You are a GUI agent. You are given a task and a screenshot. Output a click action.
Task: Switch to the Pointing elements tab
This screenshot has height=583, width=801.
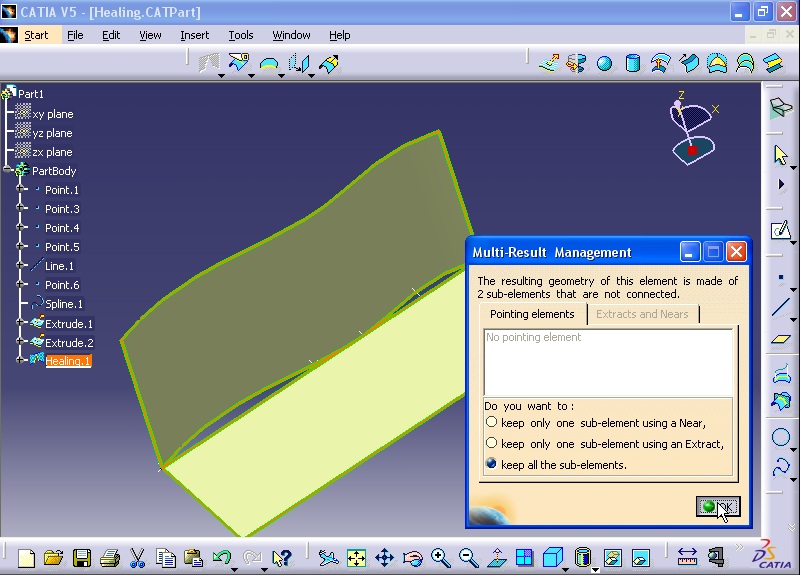click(x=532, y=314)
